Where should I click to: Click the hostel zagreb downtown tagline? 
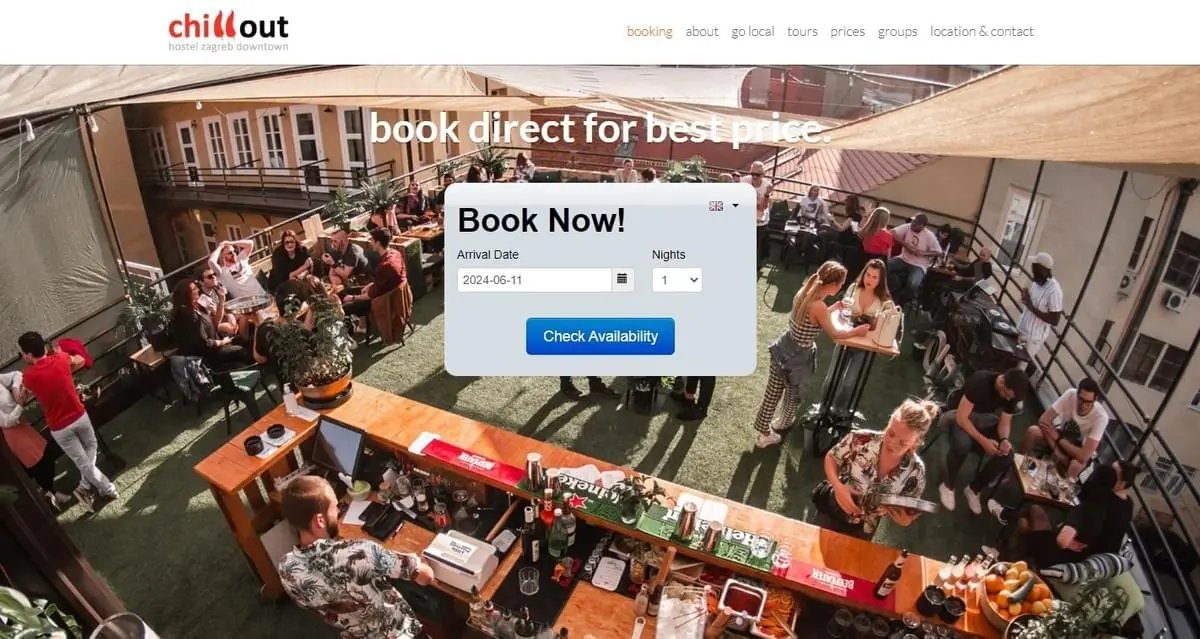tap(228, 46)
